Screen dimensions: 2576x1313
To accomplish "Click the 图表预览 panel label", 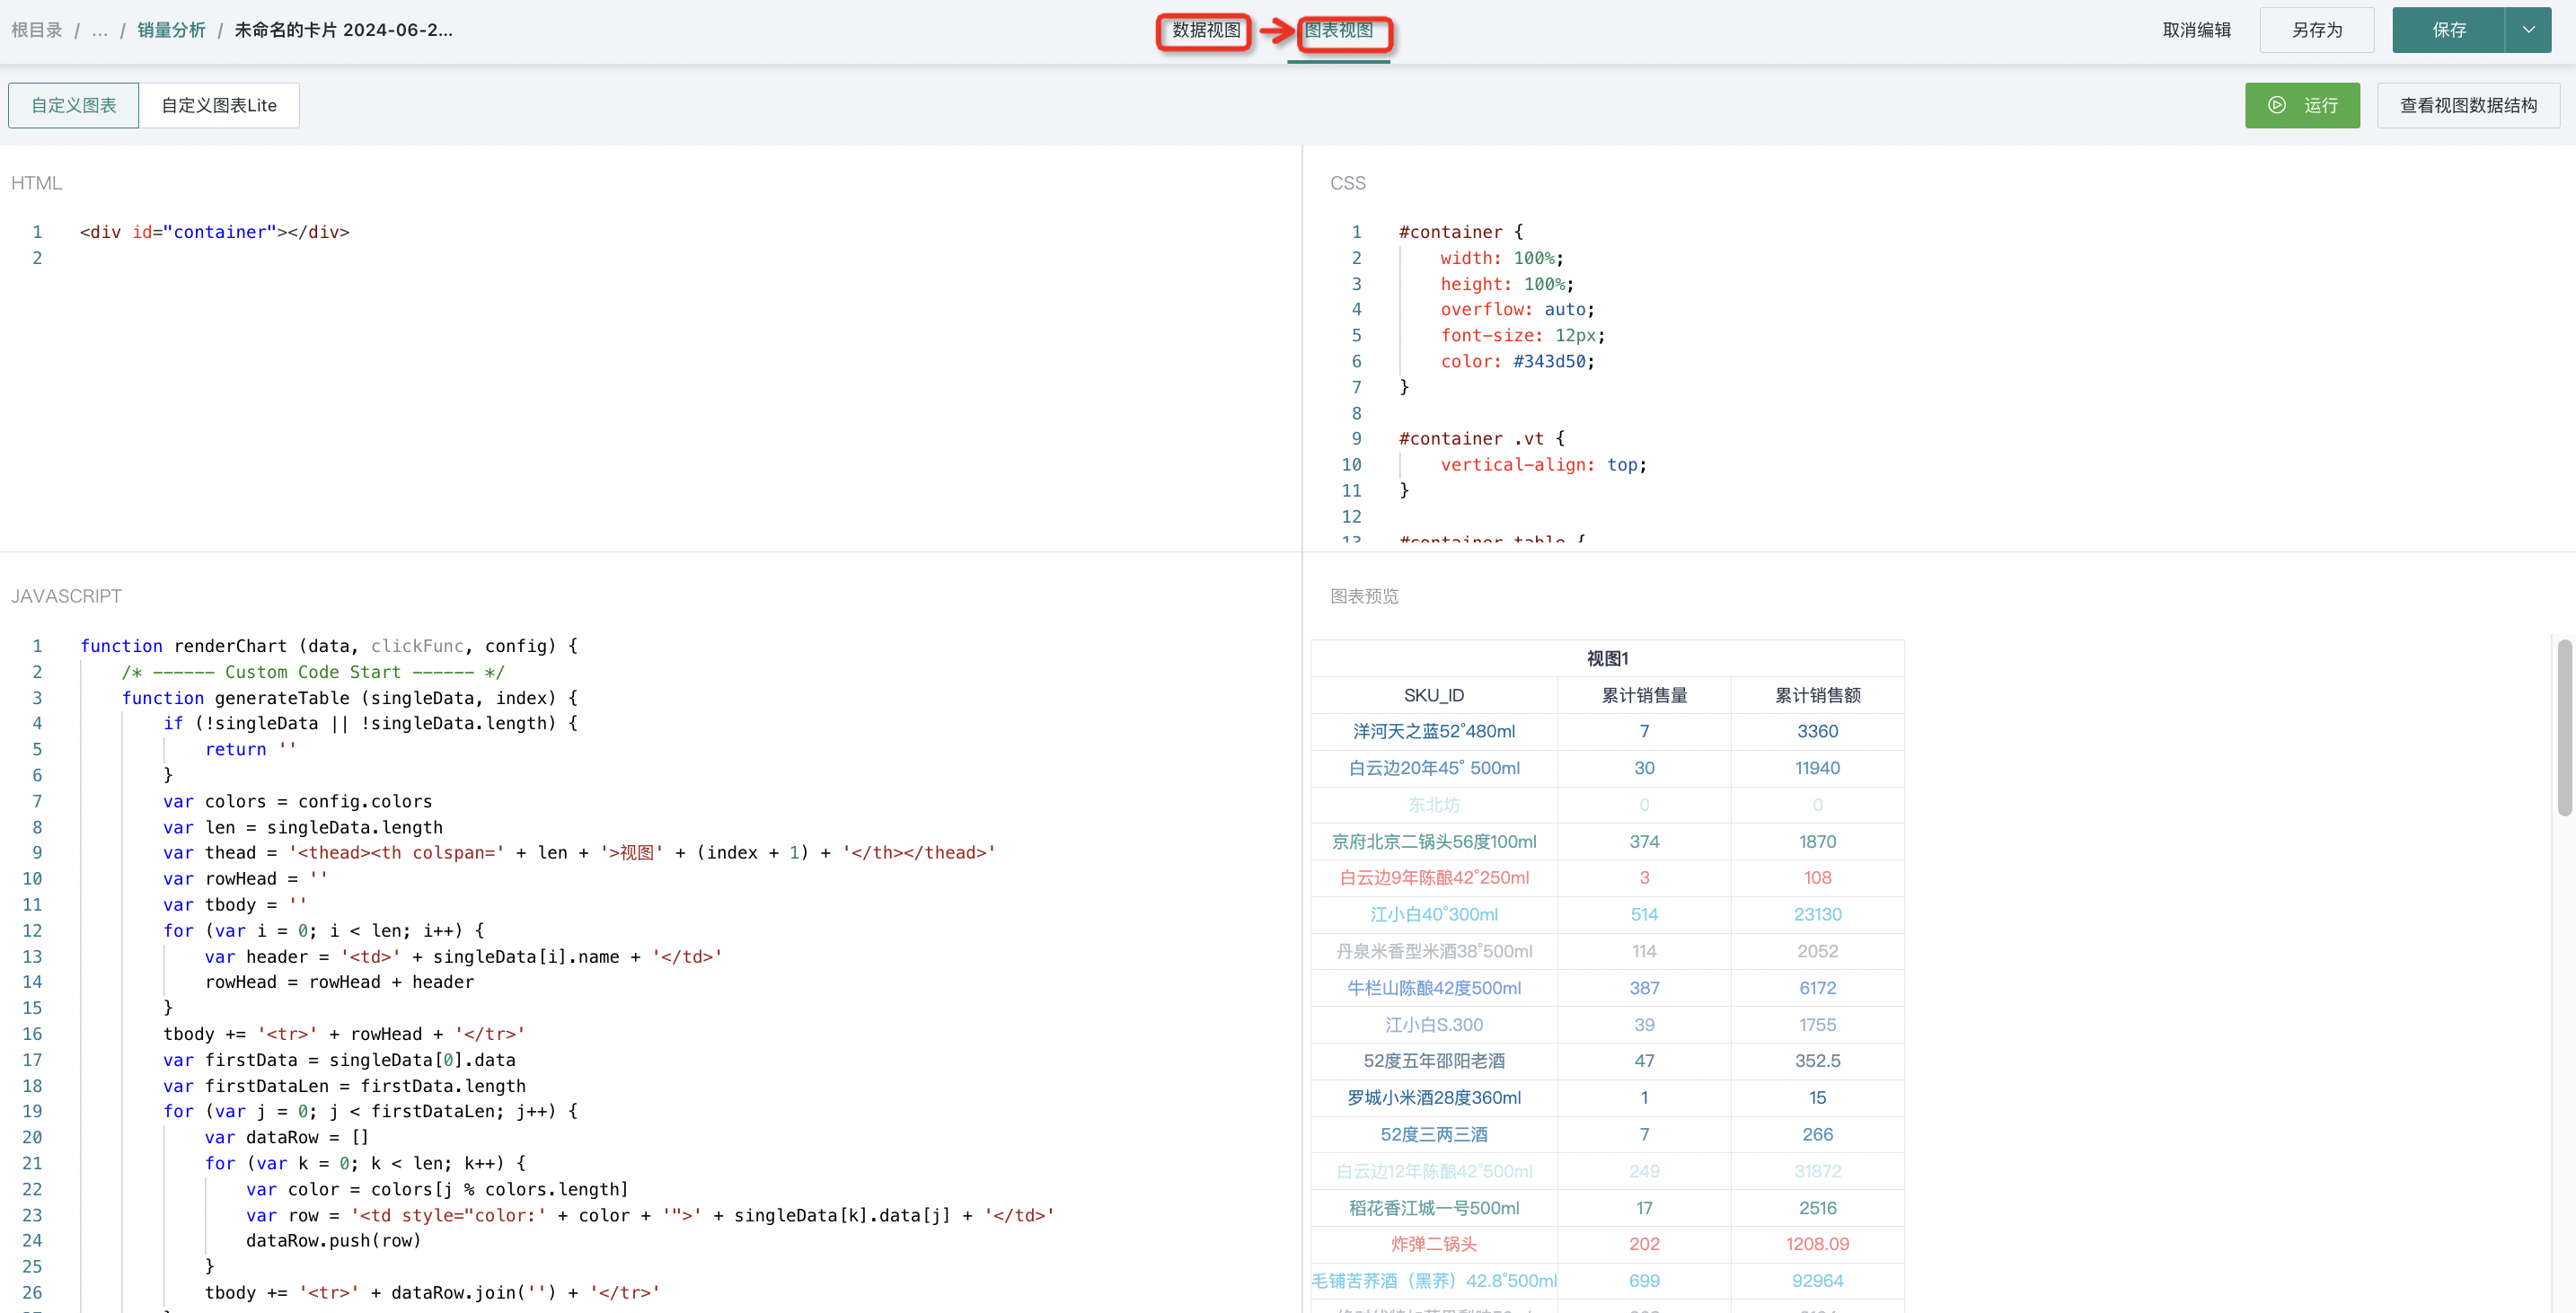I will [x=1364, y=596].
